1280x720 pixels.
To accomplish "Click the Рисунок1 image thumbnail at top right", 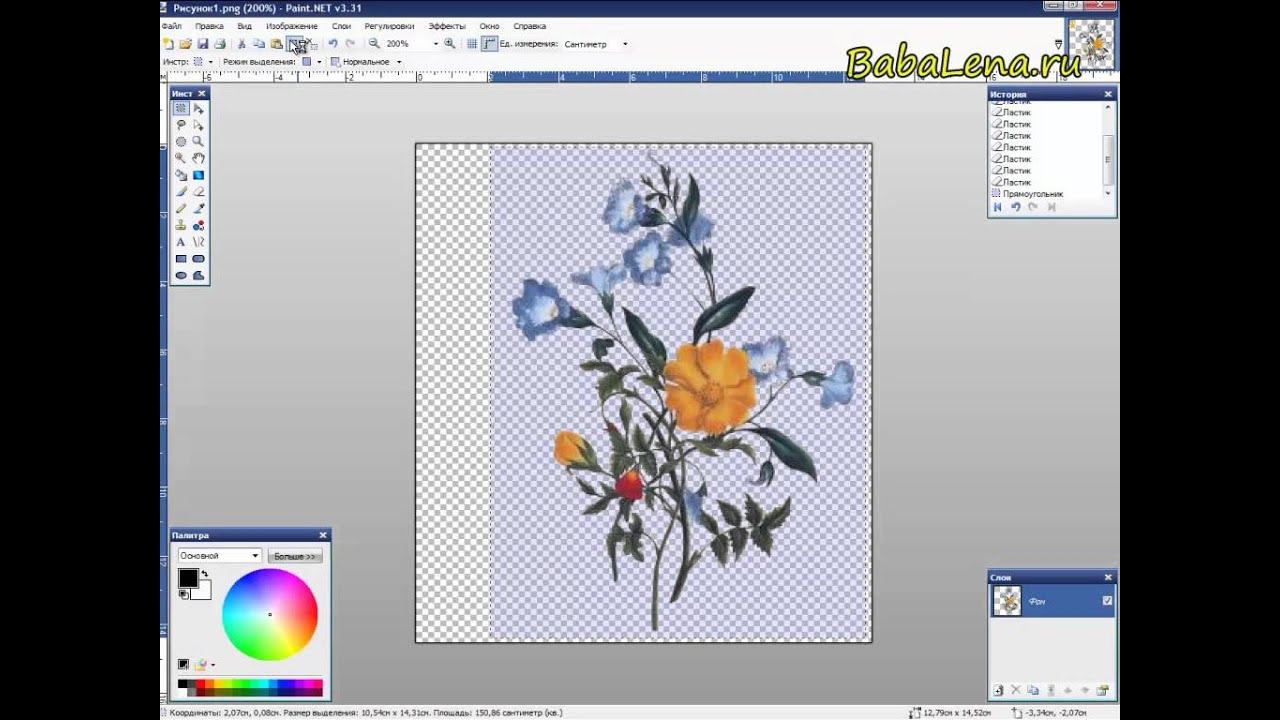I will 1090,44.
